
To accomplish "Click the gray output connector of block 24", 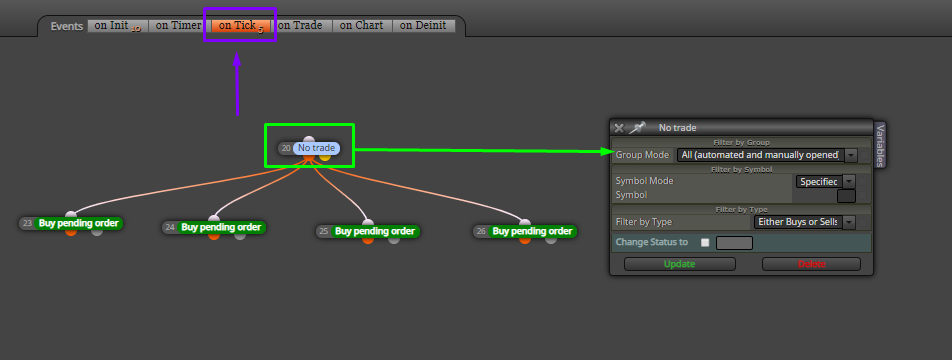I will (240, 236).
